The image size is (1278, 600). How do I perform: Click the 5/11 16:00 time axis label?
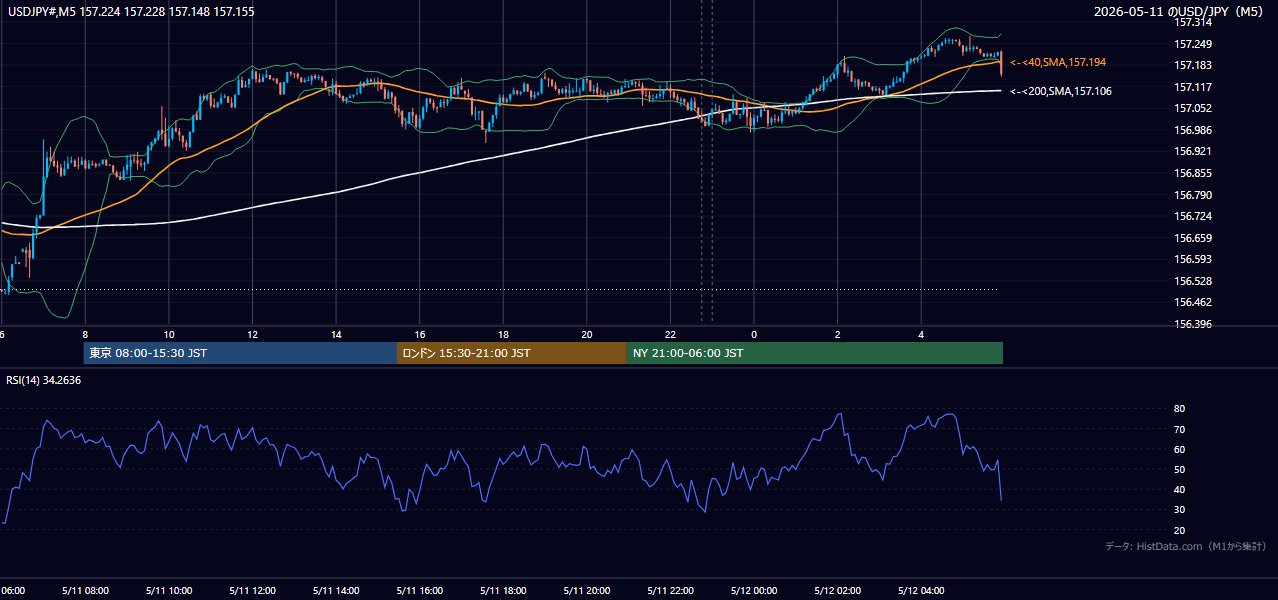click(x=419, y=591)
